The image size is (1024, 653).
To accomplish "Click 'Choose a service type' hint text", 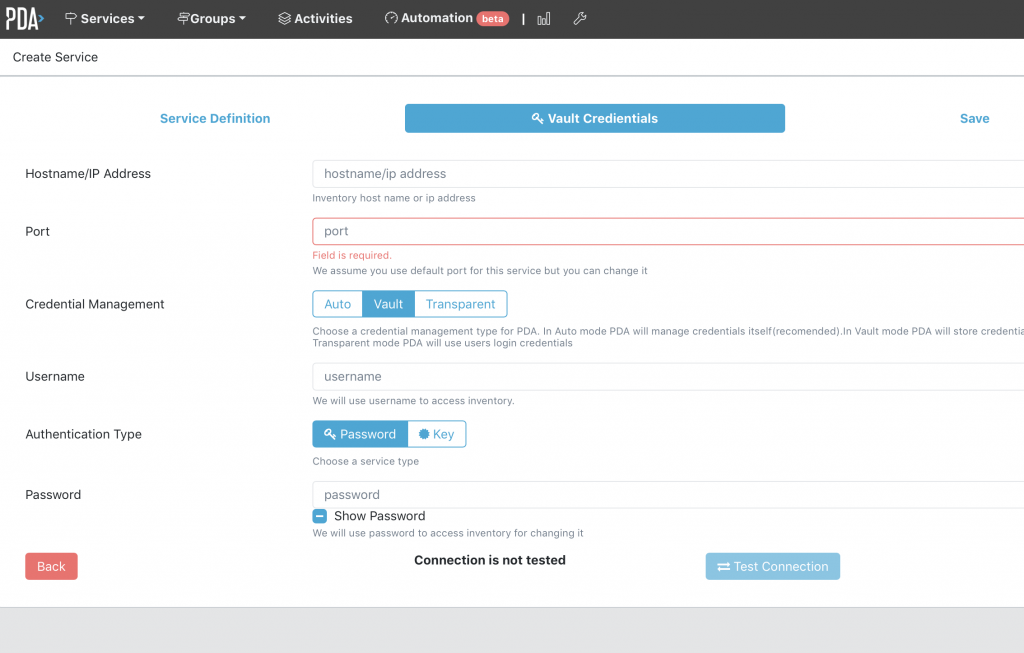I will pyautogui.click(x=366, y=461).
